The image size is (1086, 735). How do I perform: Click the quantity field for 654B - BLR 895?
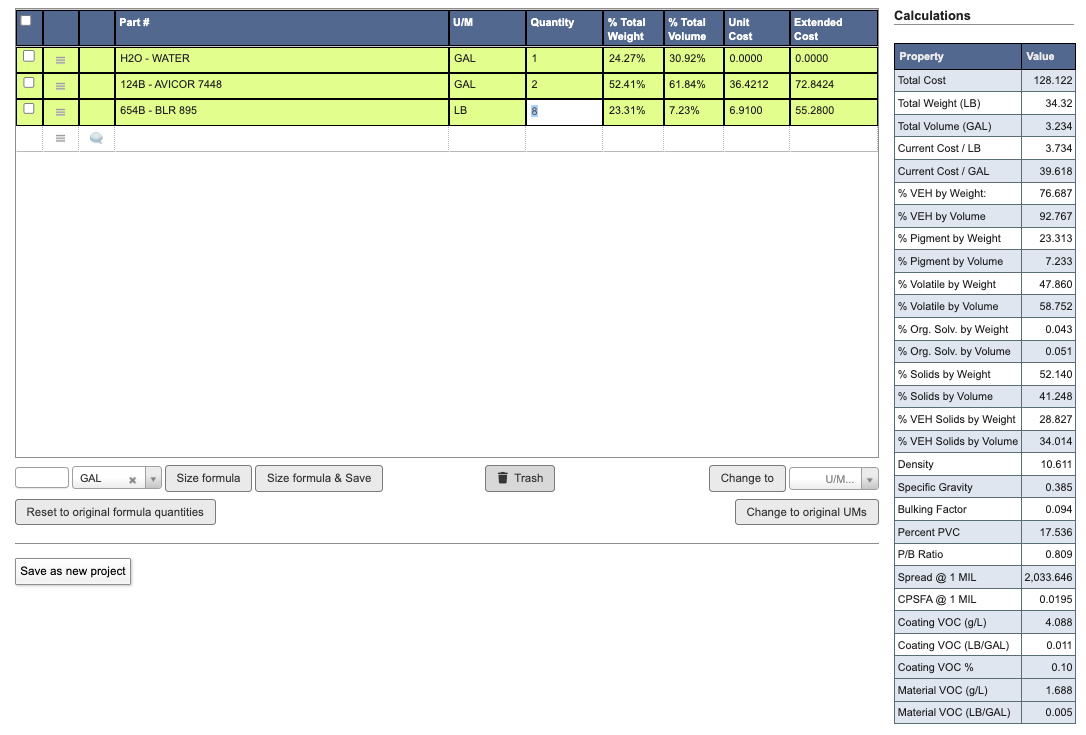[564, 112]
